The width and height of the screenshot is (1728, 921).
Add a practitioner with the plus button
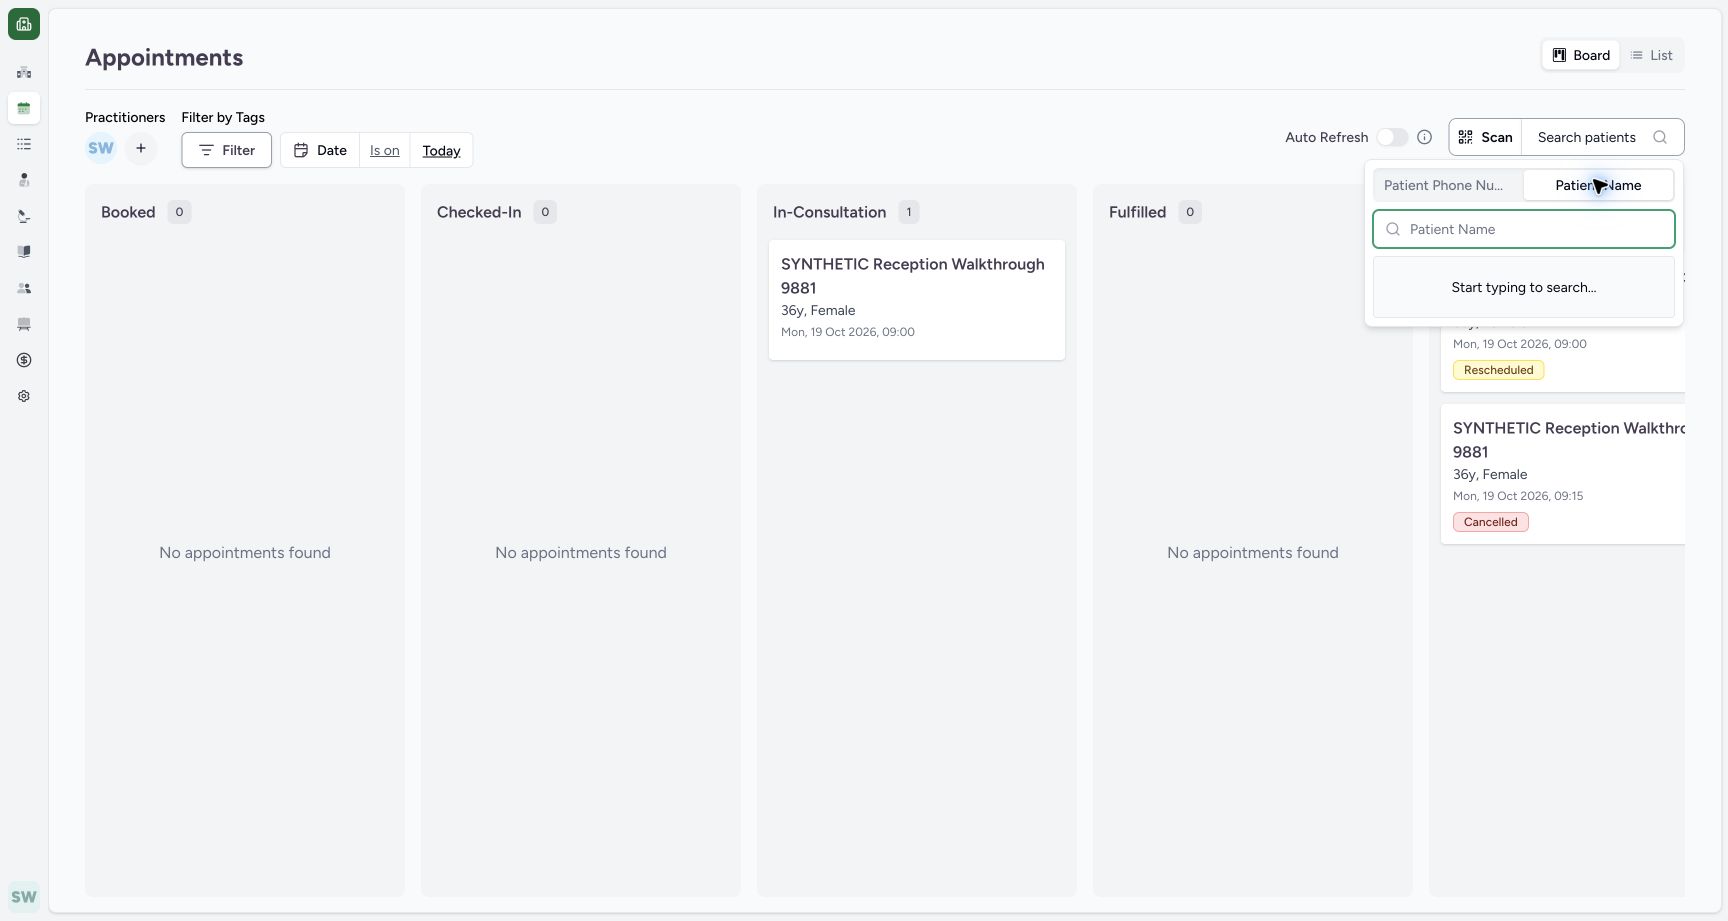[141, 149]
